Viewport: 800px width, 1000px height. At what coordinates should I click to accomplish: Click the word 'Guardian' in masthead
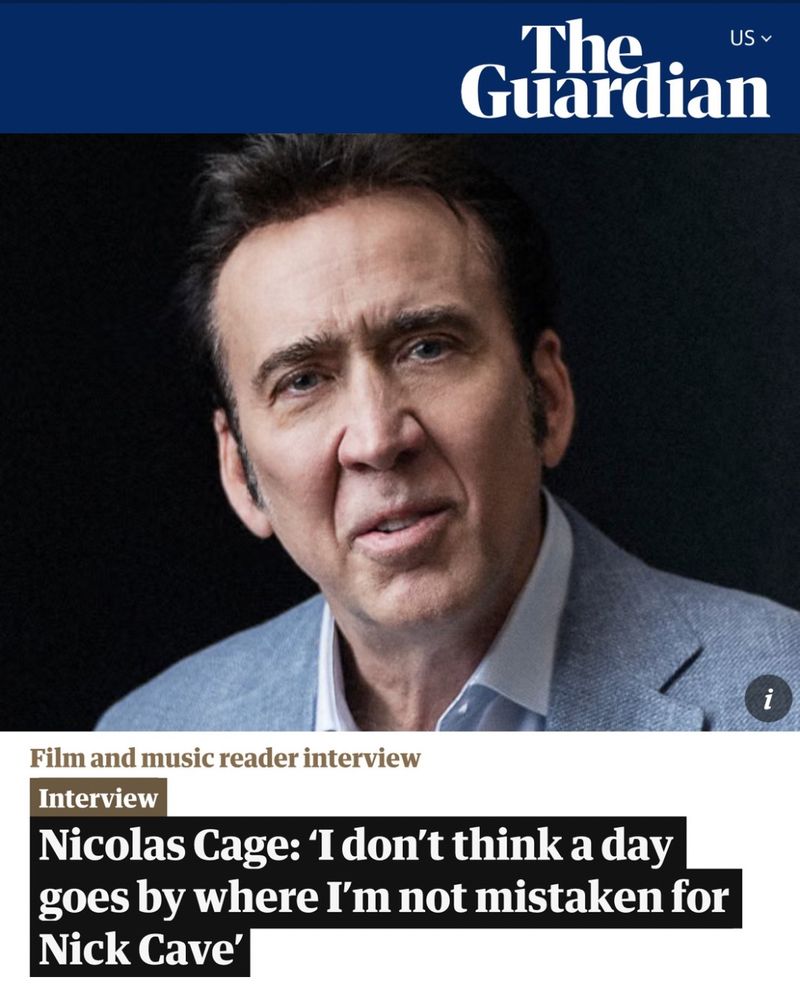click(x=615, y=92)
